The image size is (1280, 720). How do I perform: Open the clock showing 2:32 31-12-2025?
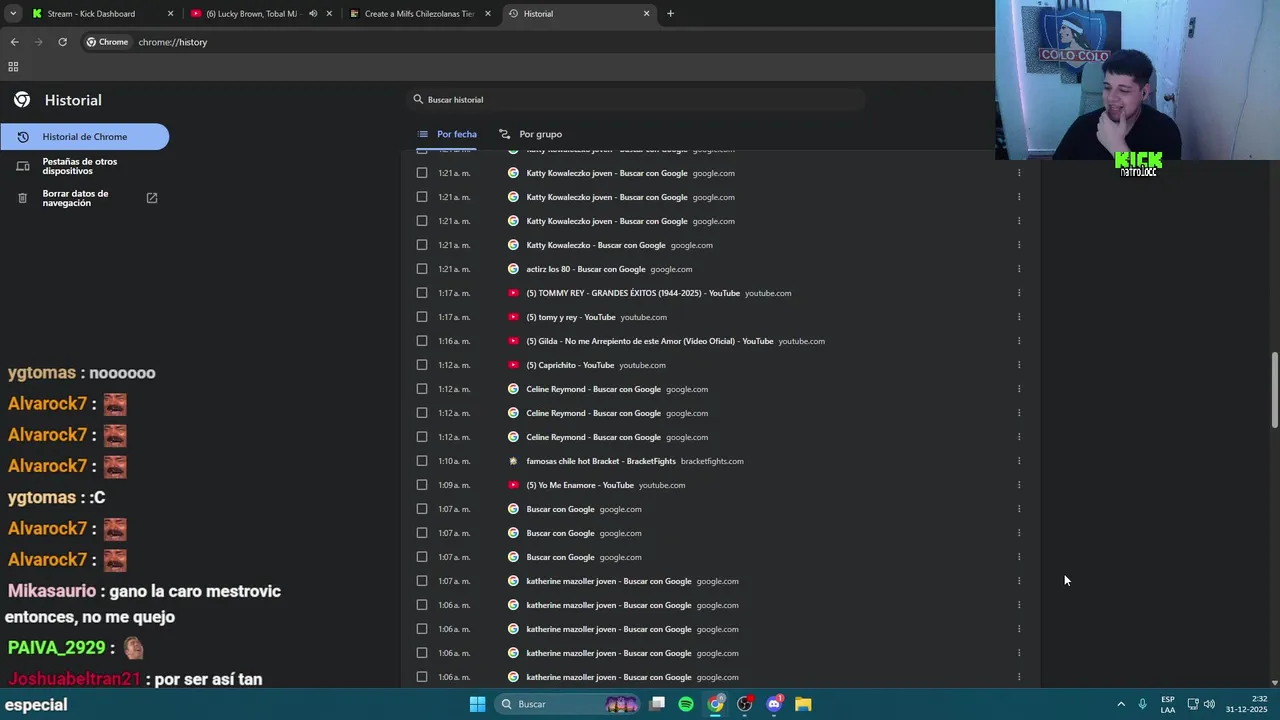[1246, 704]
